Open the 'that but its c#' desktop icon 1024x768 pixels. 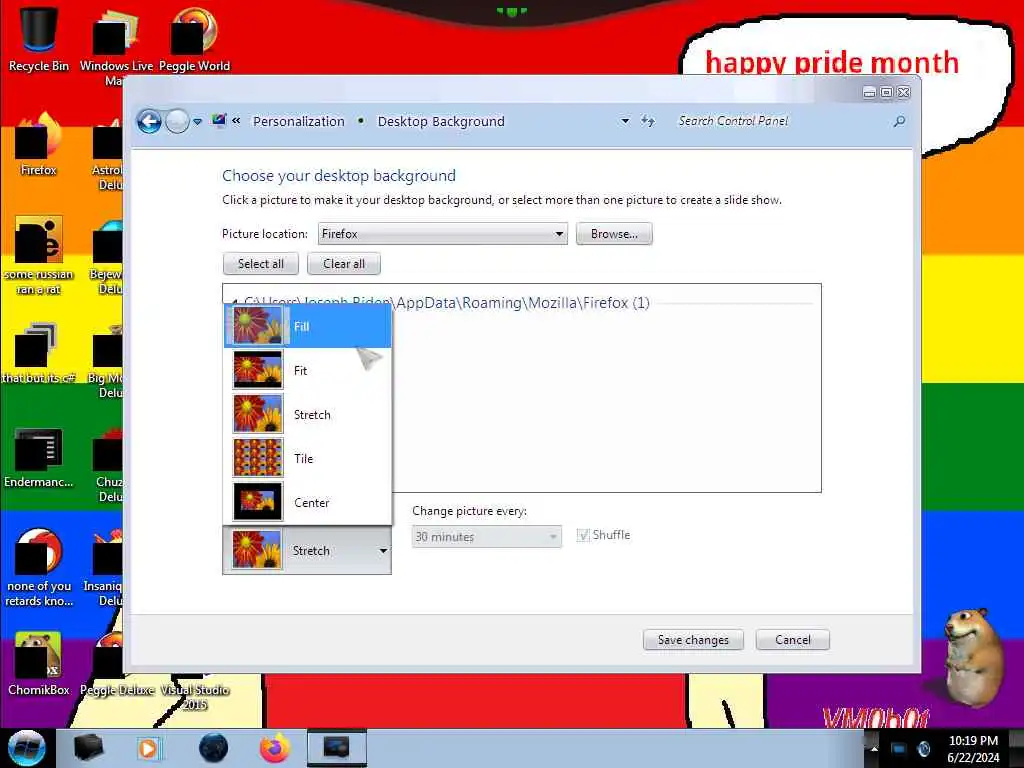click(39, 353)
